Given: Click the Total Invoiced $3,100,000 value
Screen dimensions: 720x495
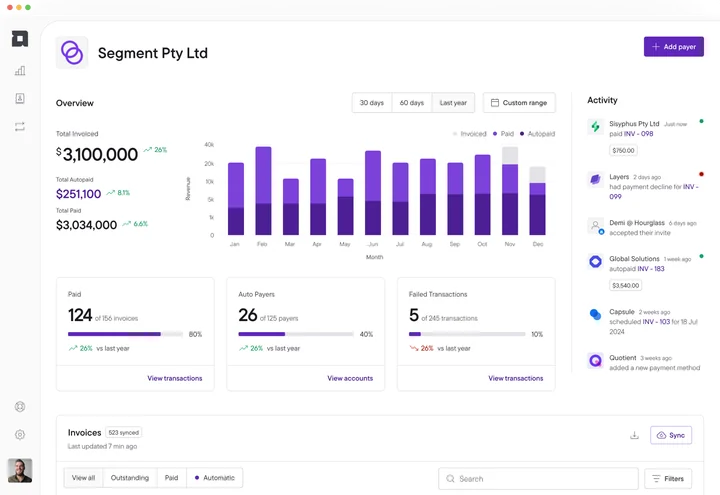Looking at the screenshot, I should (97, 154).
